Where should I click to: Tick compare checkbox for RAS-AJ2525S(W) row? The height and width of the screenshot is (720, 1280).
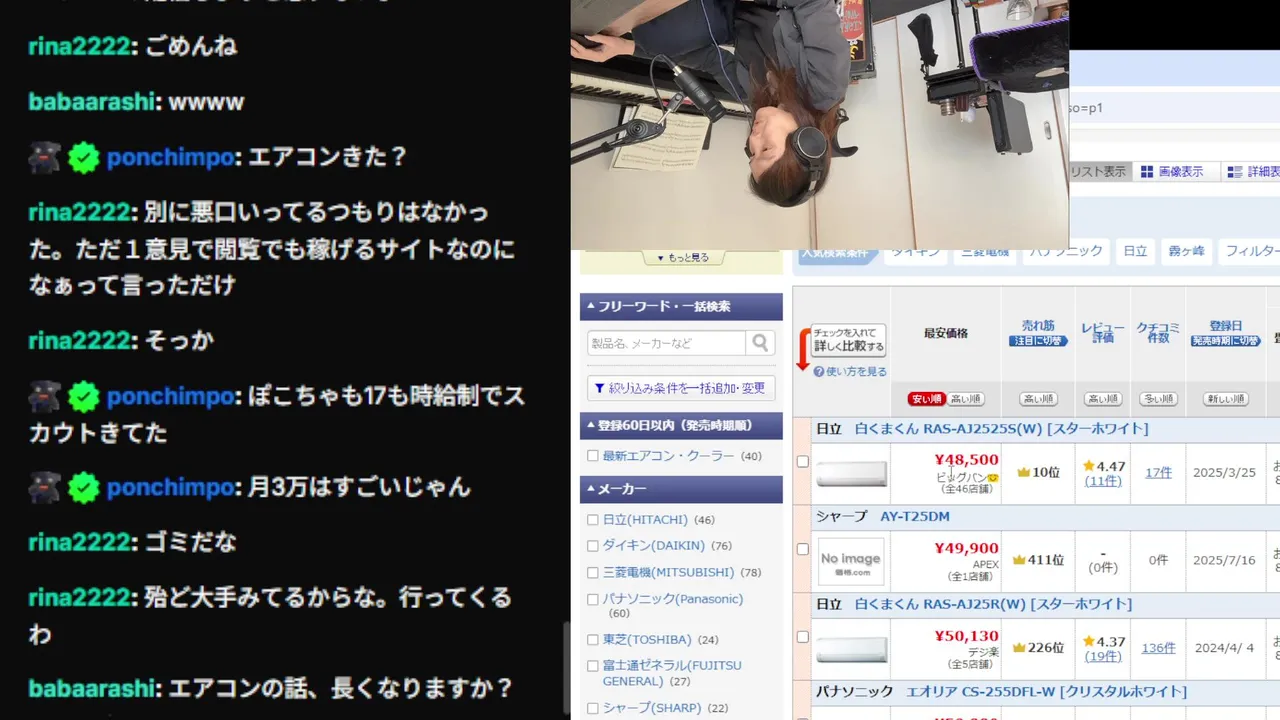point(802,461)
